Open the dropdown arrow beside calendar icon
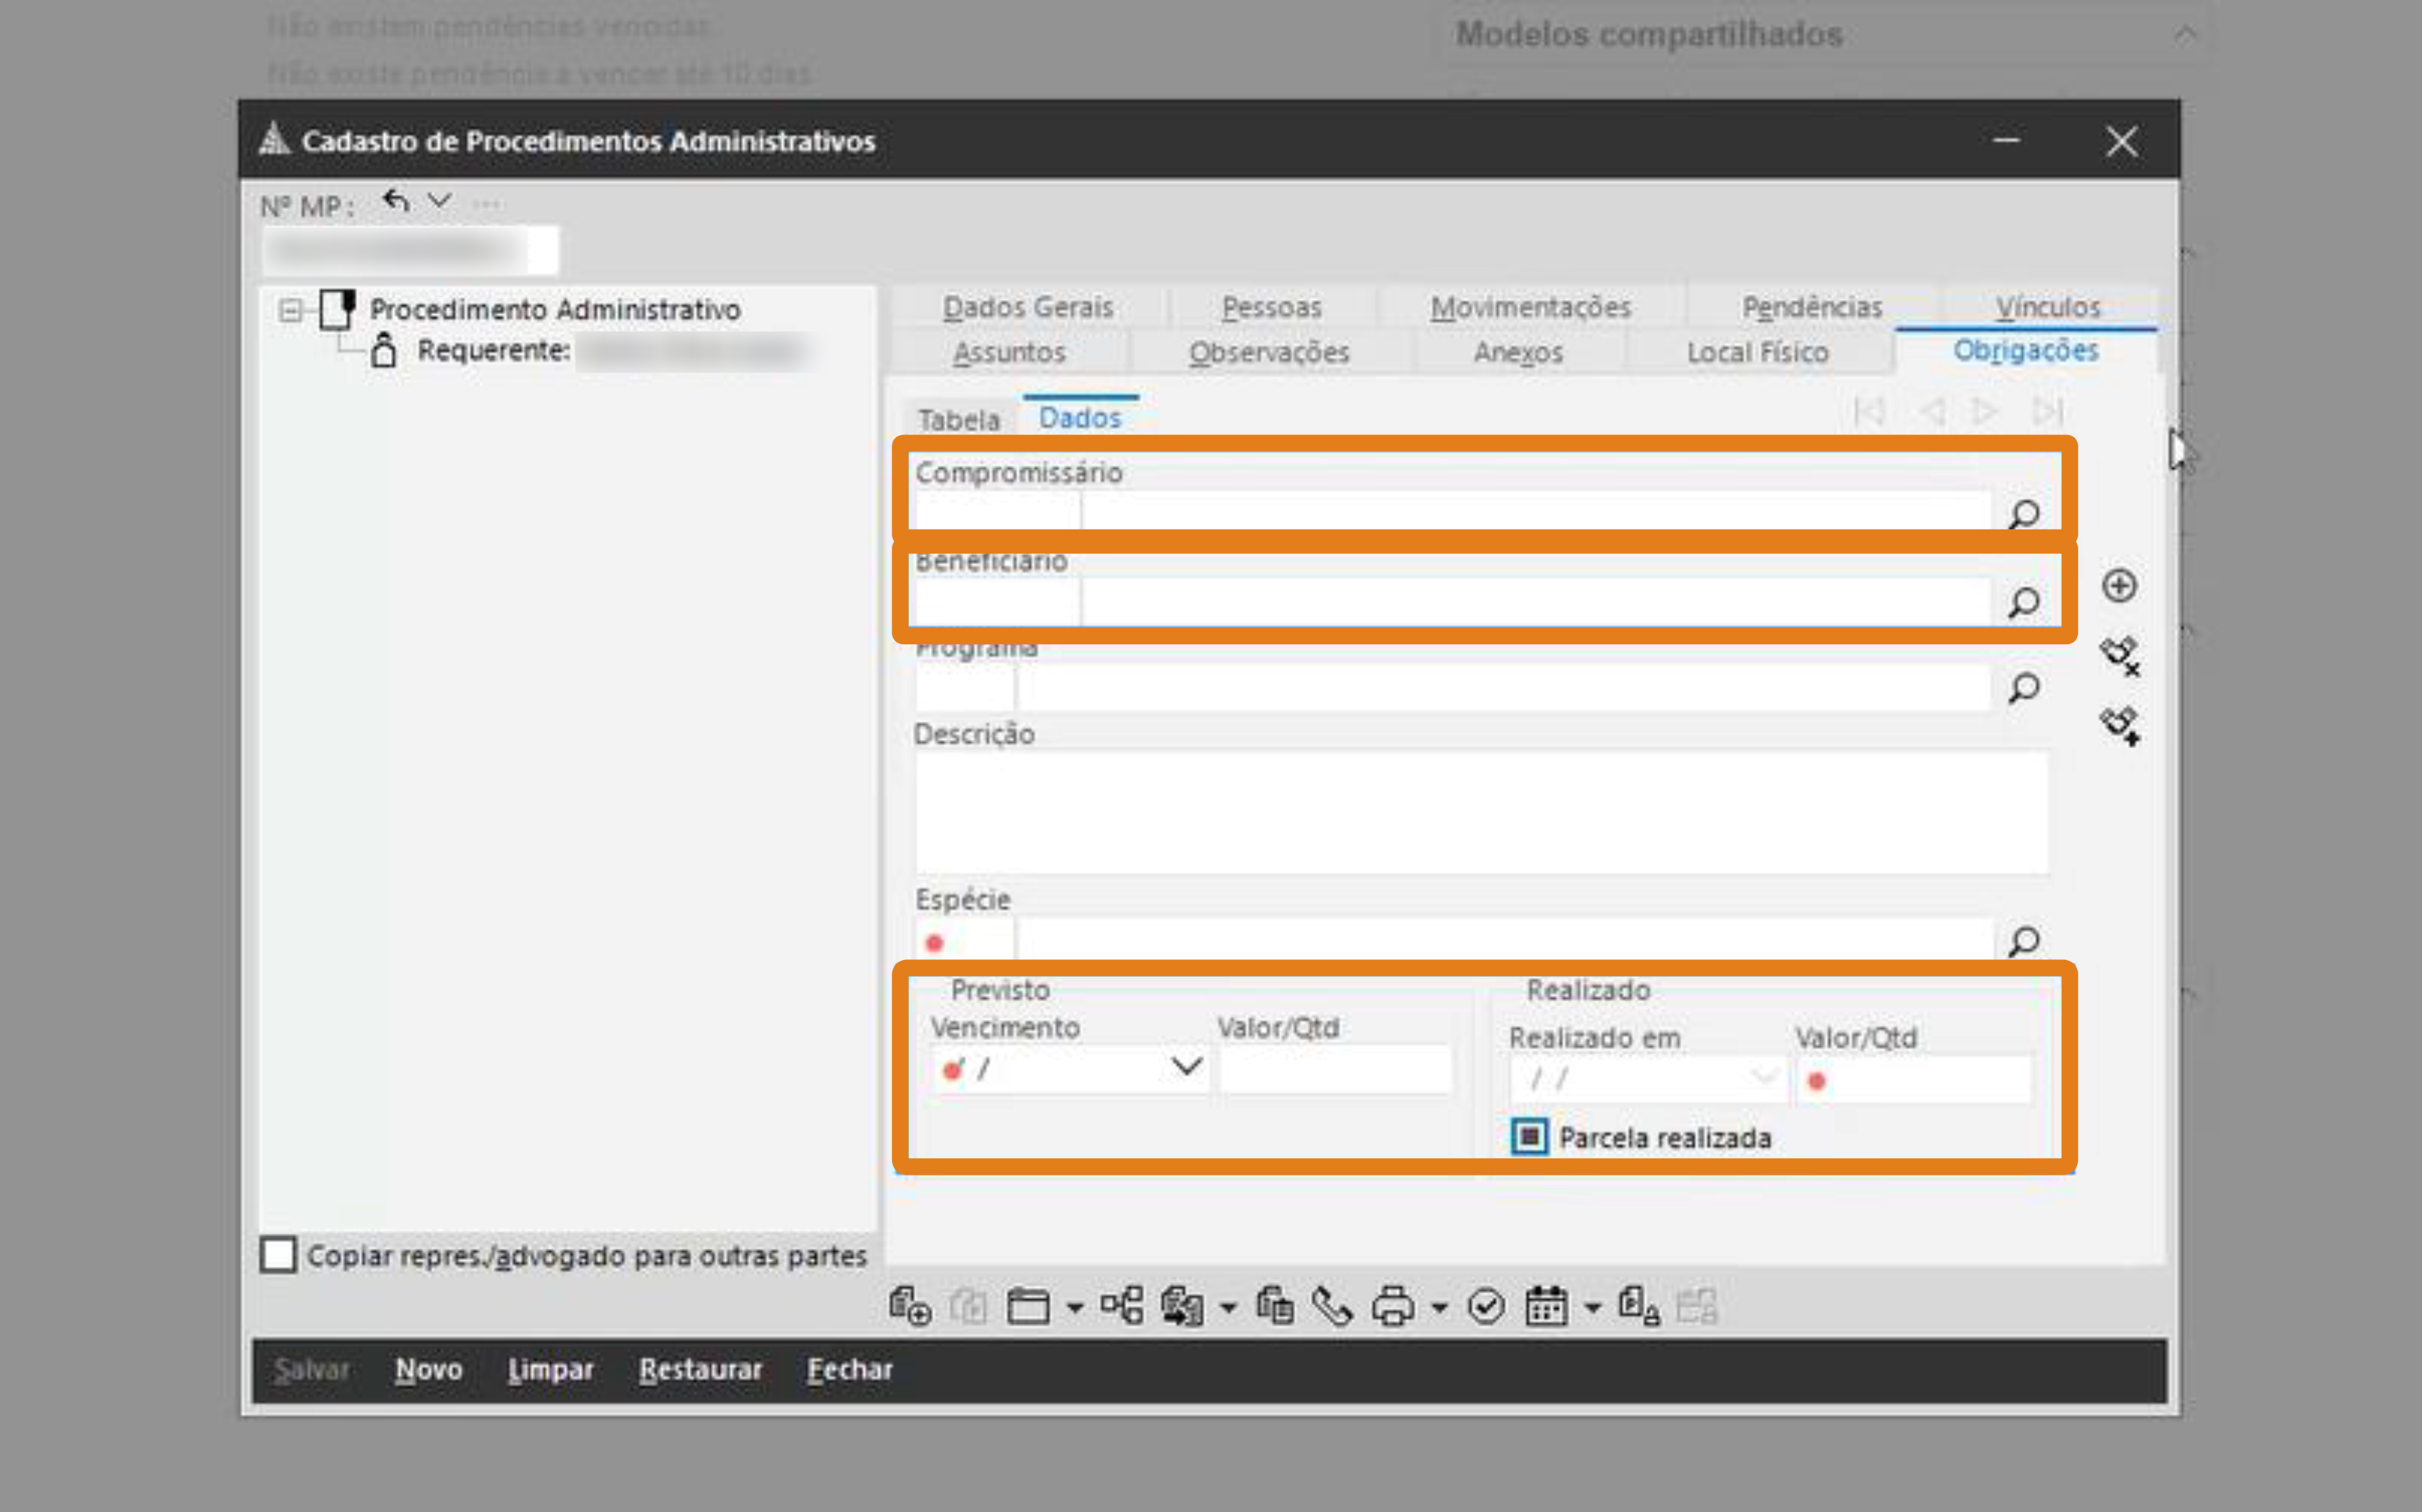This screenshot has height=1512, width=2422. [1593, 1308]
